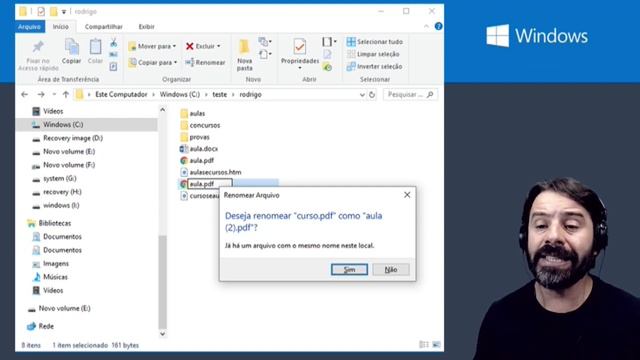The image size is (640, 360).
Task: Switch to the Compartilhar tab
Action: coord(104,27)
